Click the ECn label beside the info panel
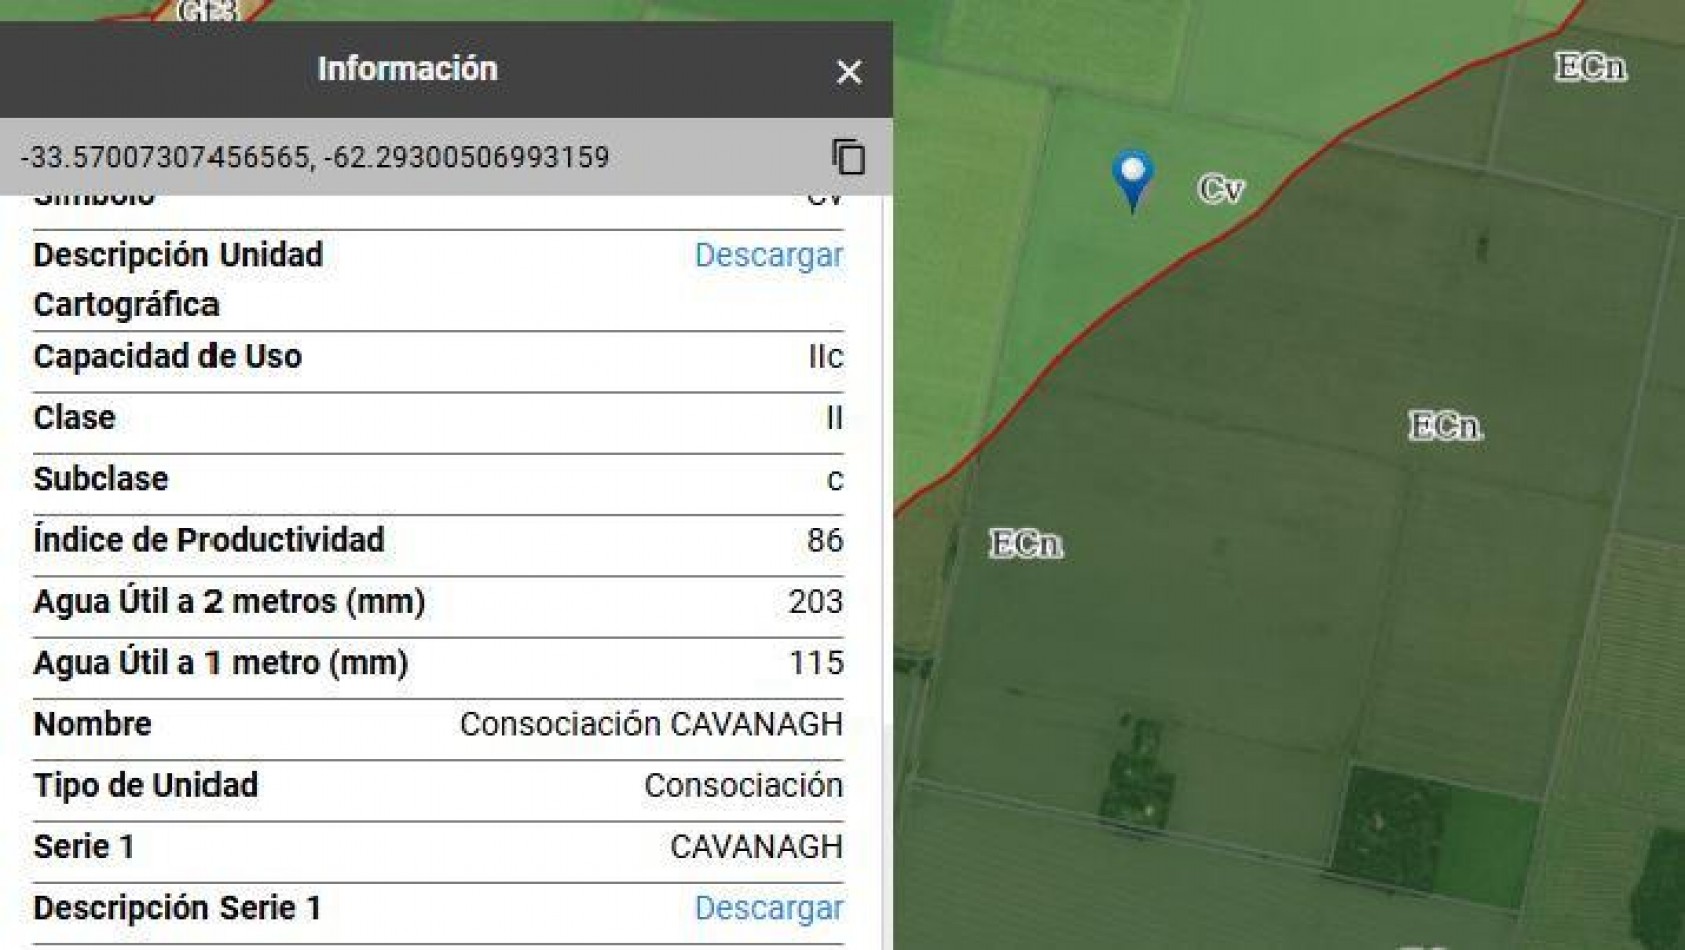 tap(1026, 544)
